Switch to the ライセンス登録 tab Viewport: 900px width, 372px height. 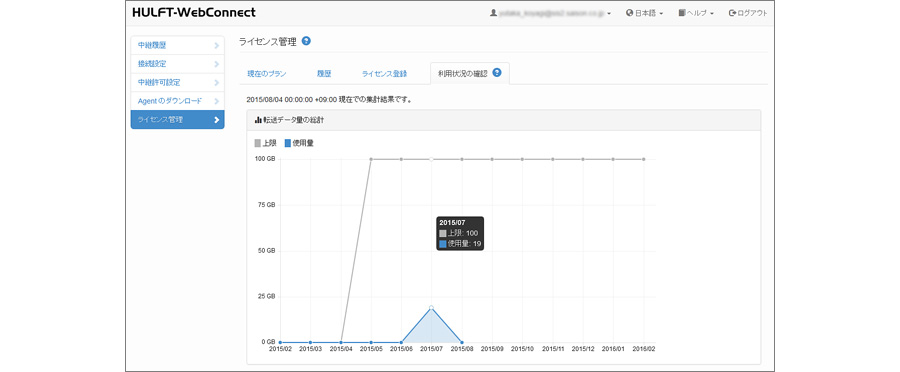[x=385, y=73]
